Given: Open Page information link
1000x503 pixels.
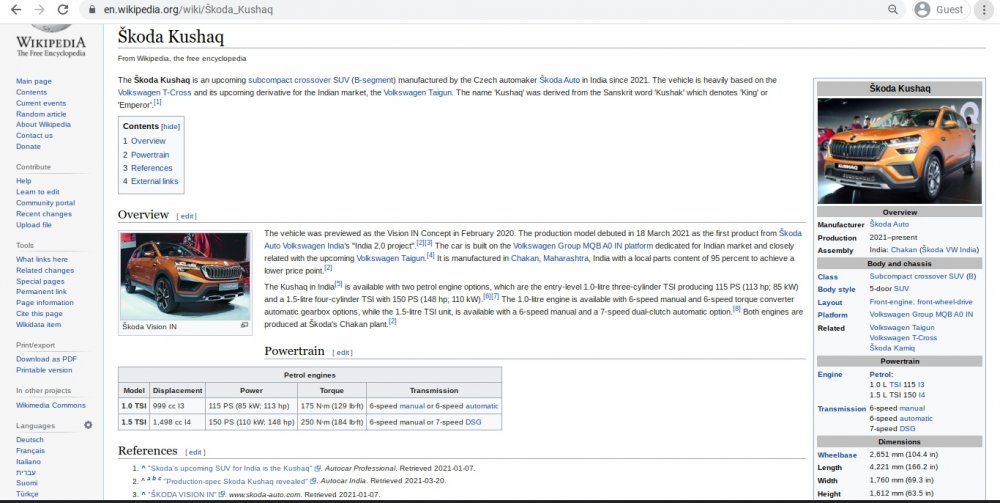Looking at the screenshot, I should click(45, 303).
